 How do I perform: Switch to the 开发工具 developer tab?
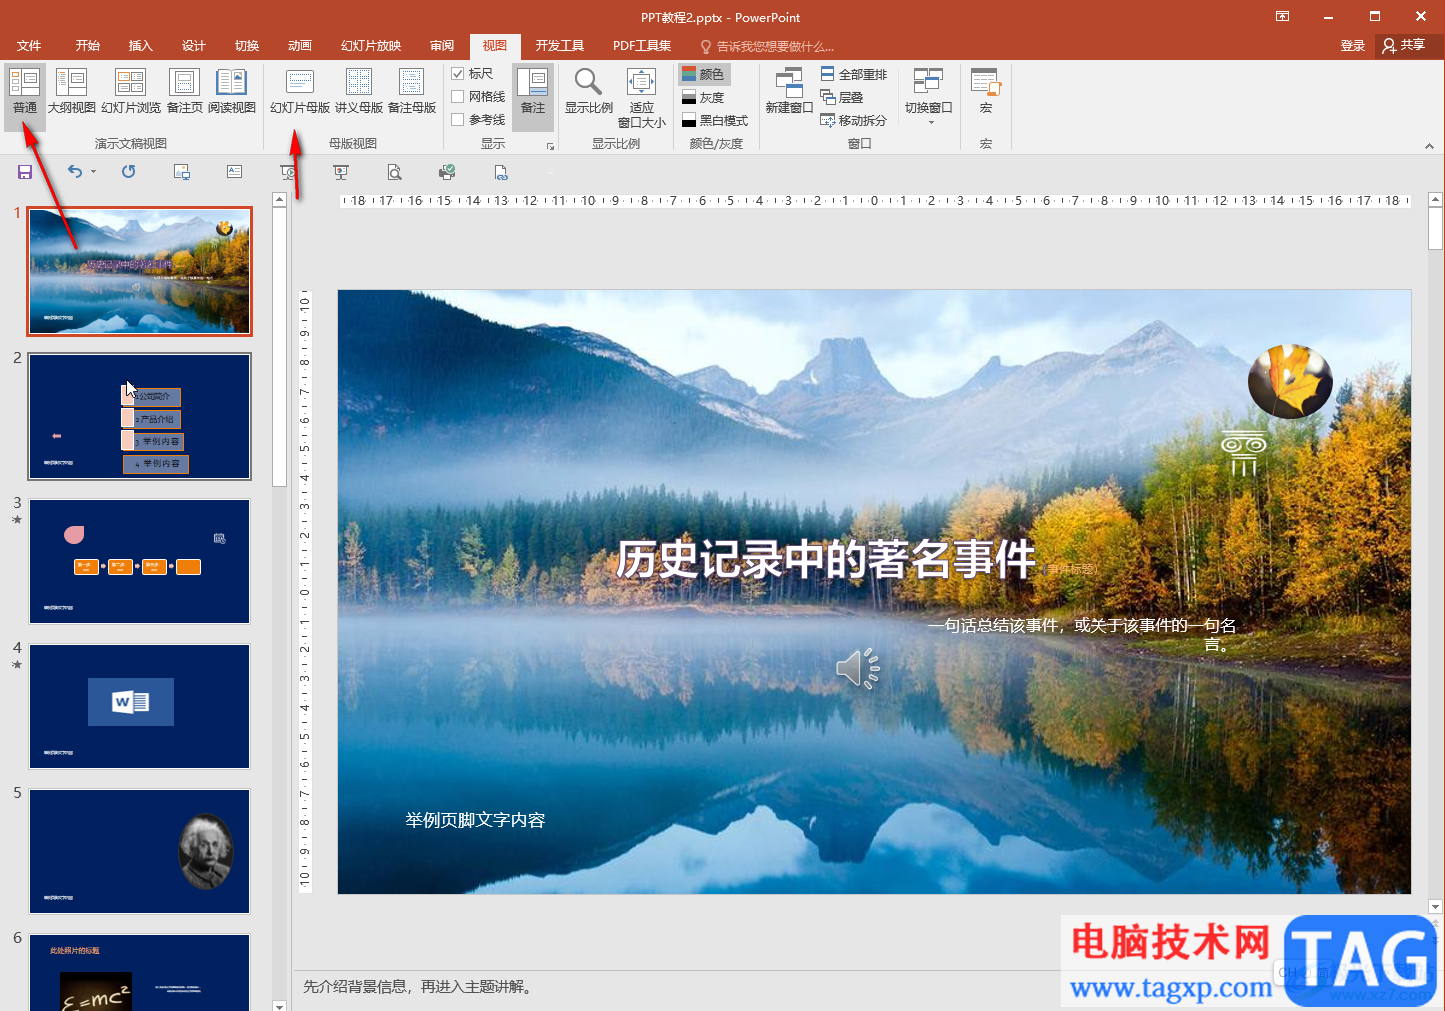(560, 46)
